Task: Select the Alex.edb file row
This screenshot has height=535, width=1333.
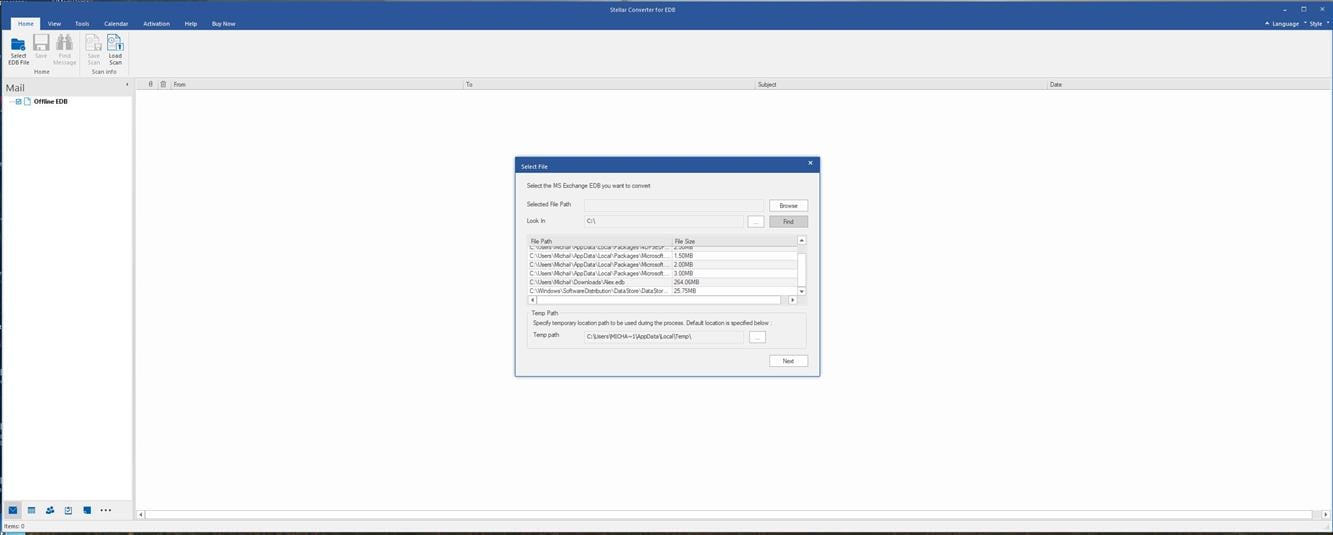Action: coord(662,282)
